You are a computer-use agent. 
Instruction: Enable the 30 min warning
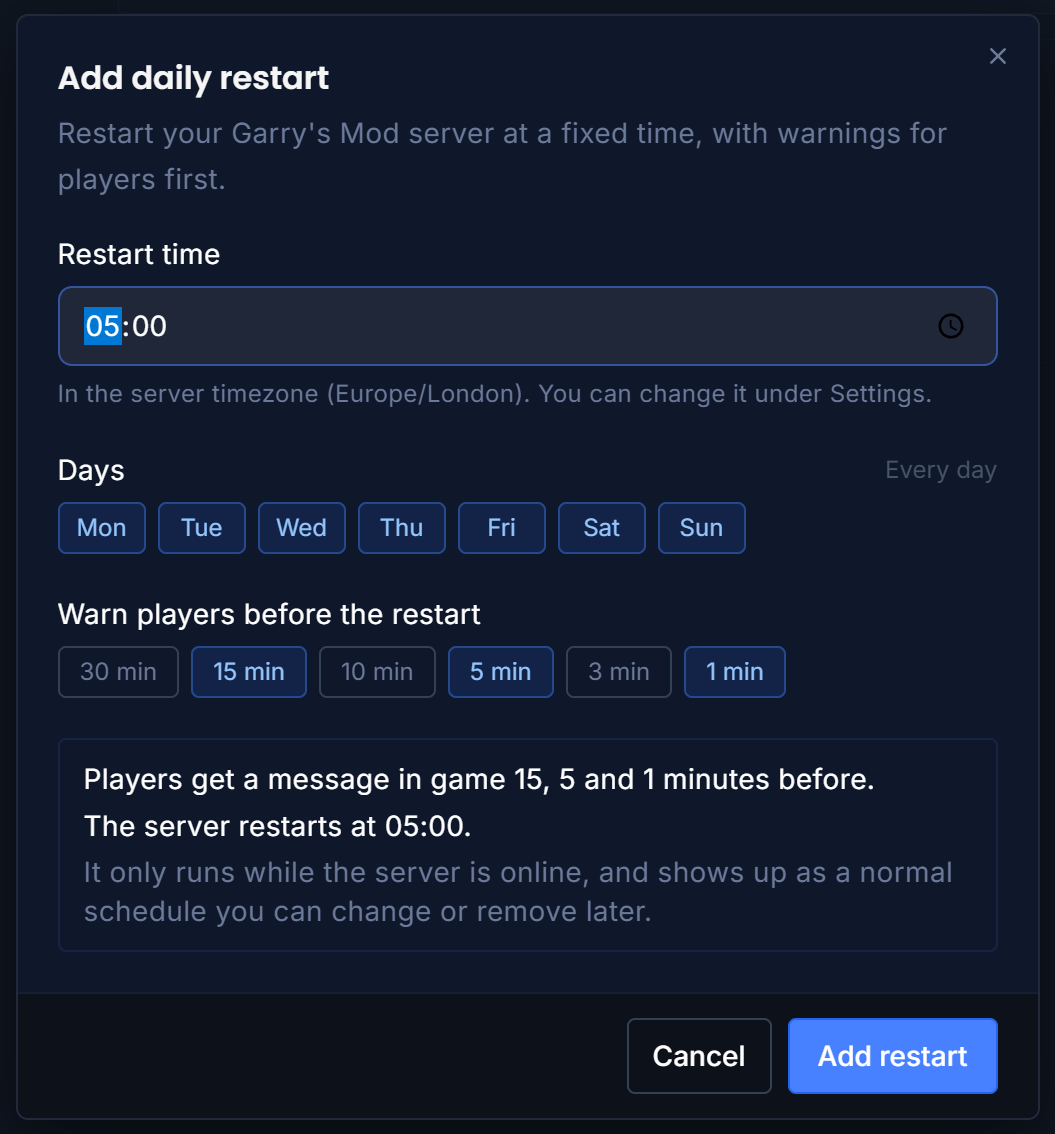[x=119, y=672]
